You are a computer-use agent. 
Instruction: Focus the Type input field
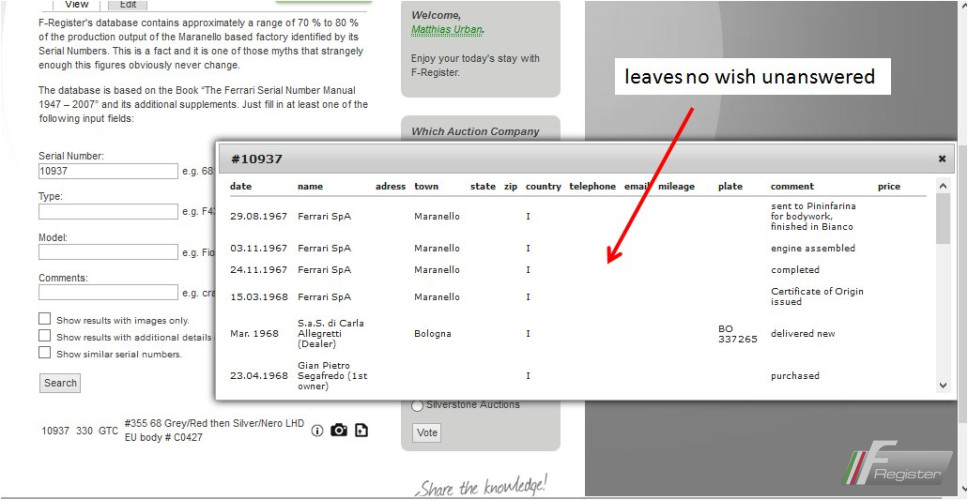(108, 212)
